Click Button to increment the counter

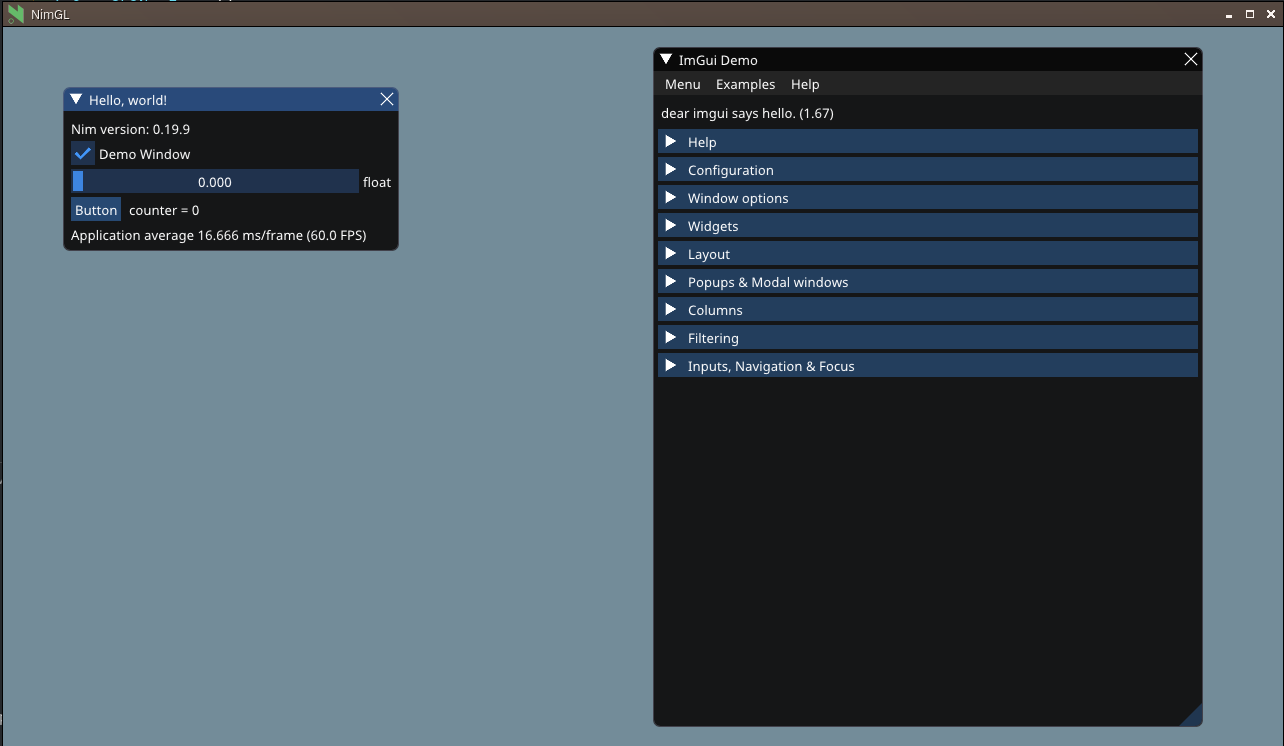(95, 209)
